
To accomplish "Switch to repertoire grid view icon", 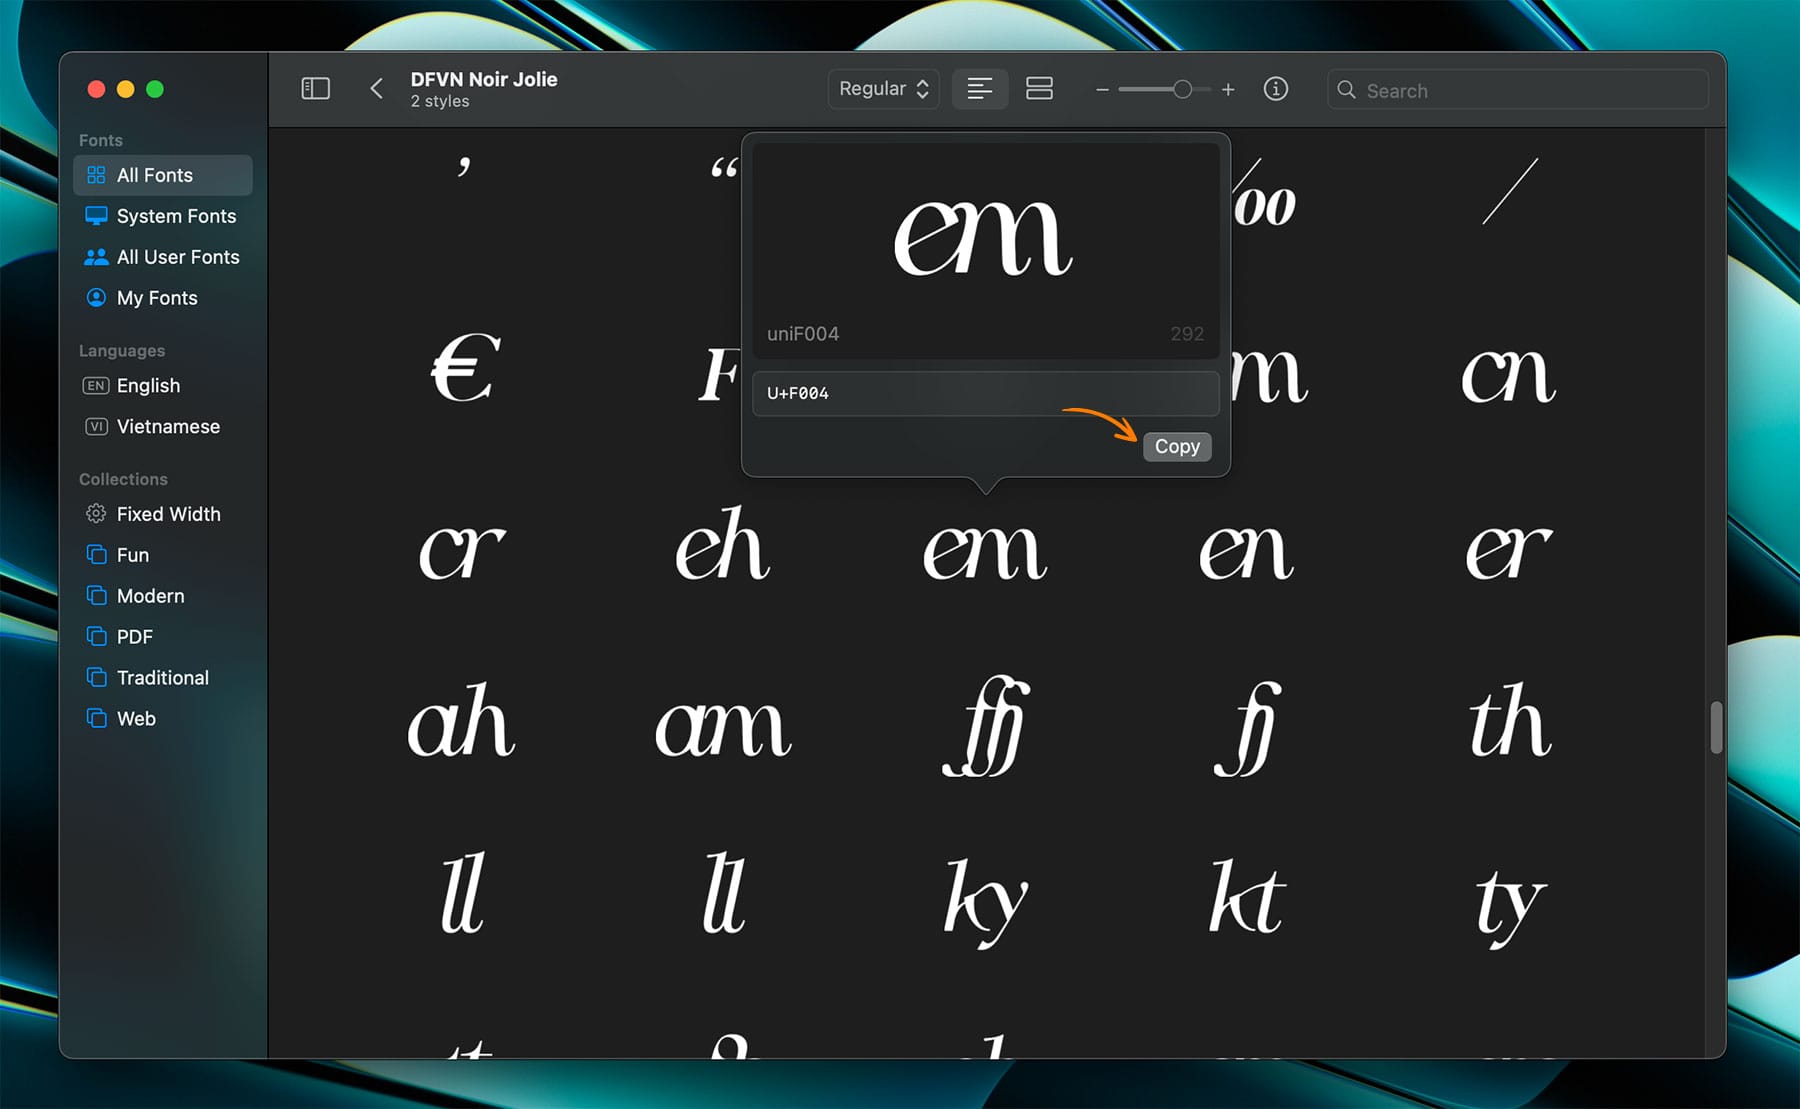I will tap(1039, 89).
